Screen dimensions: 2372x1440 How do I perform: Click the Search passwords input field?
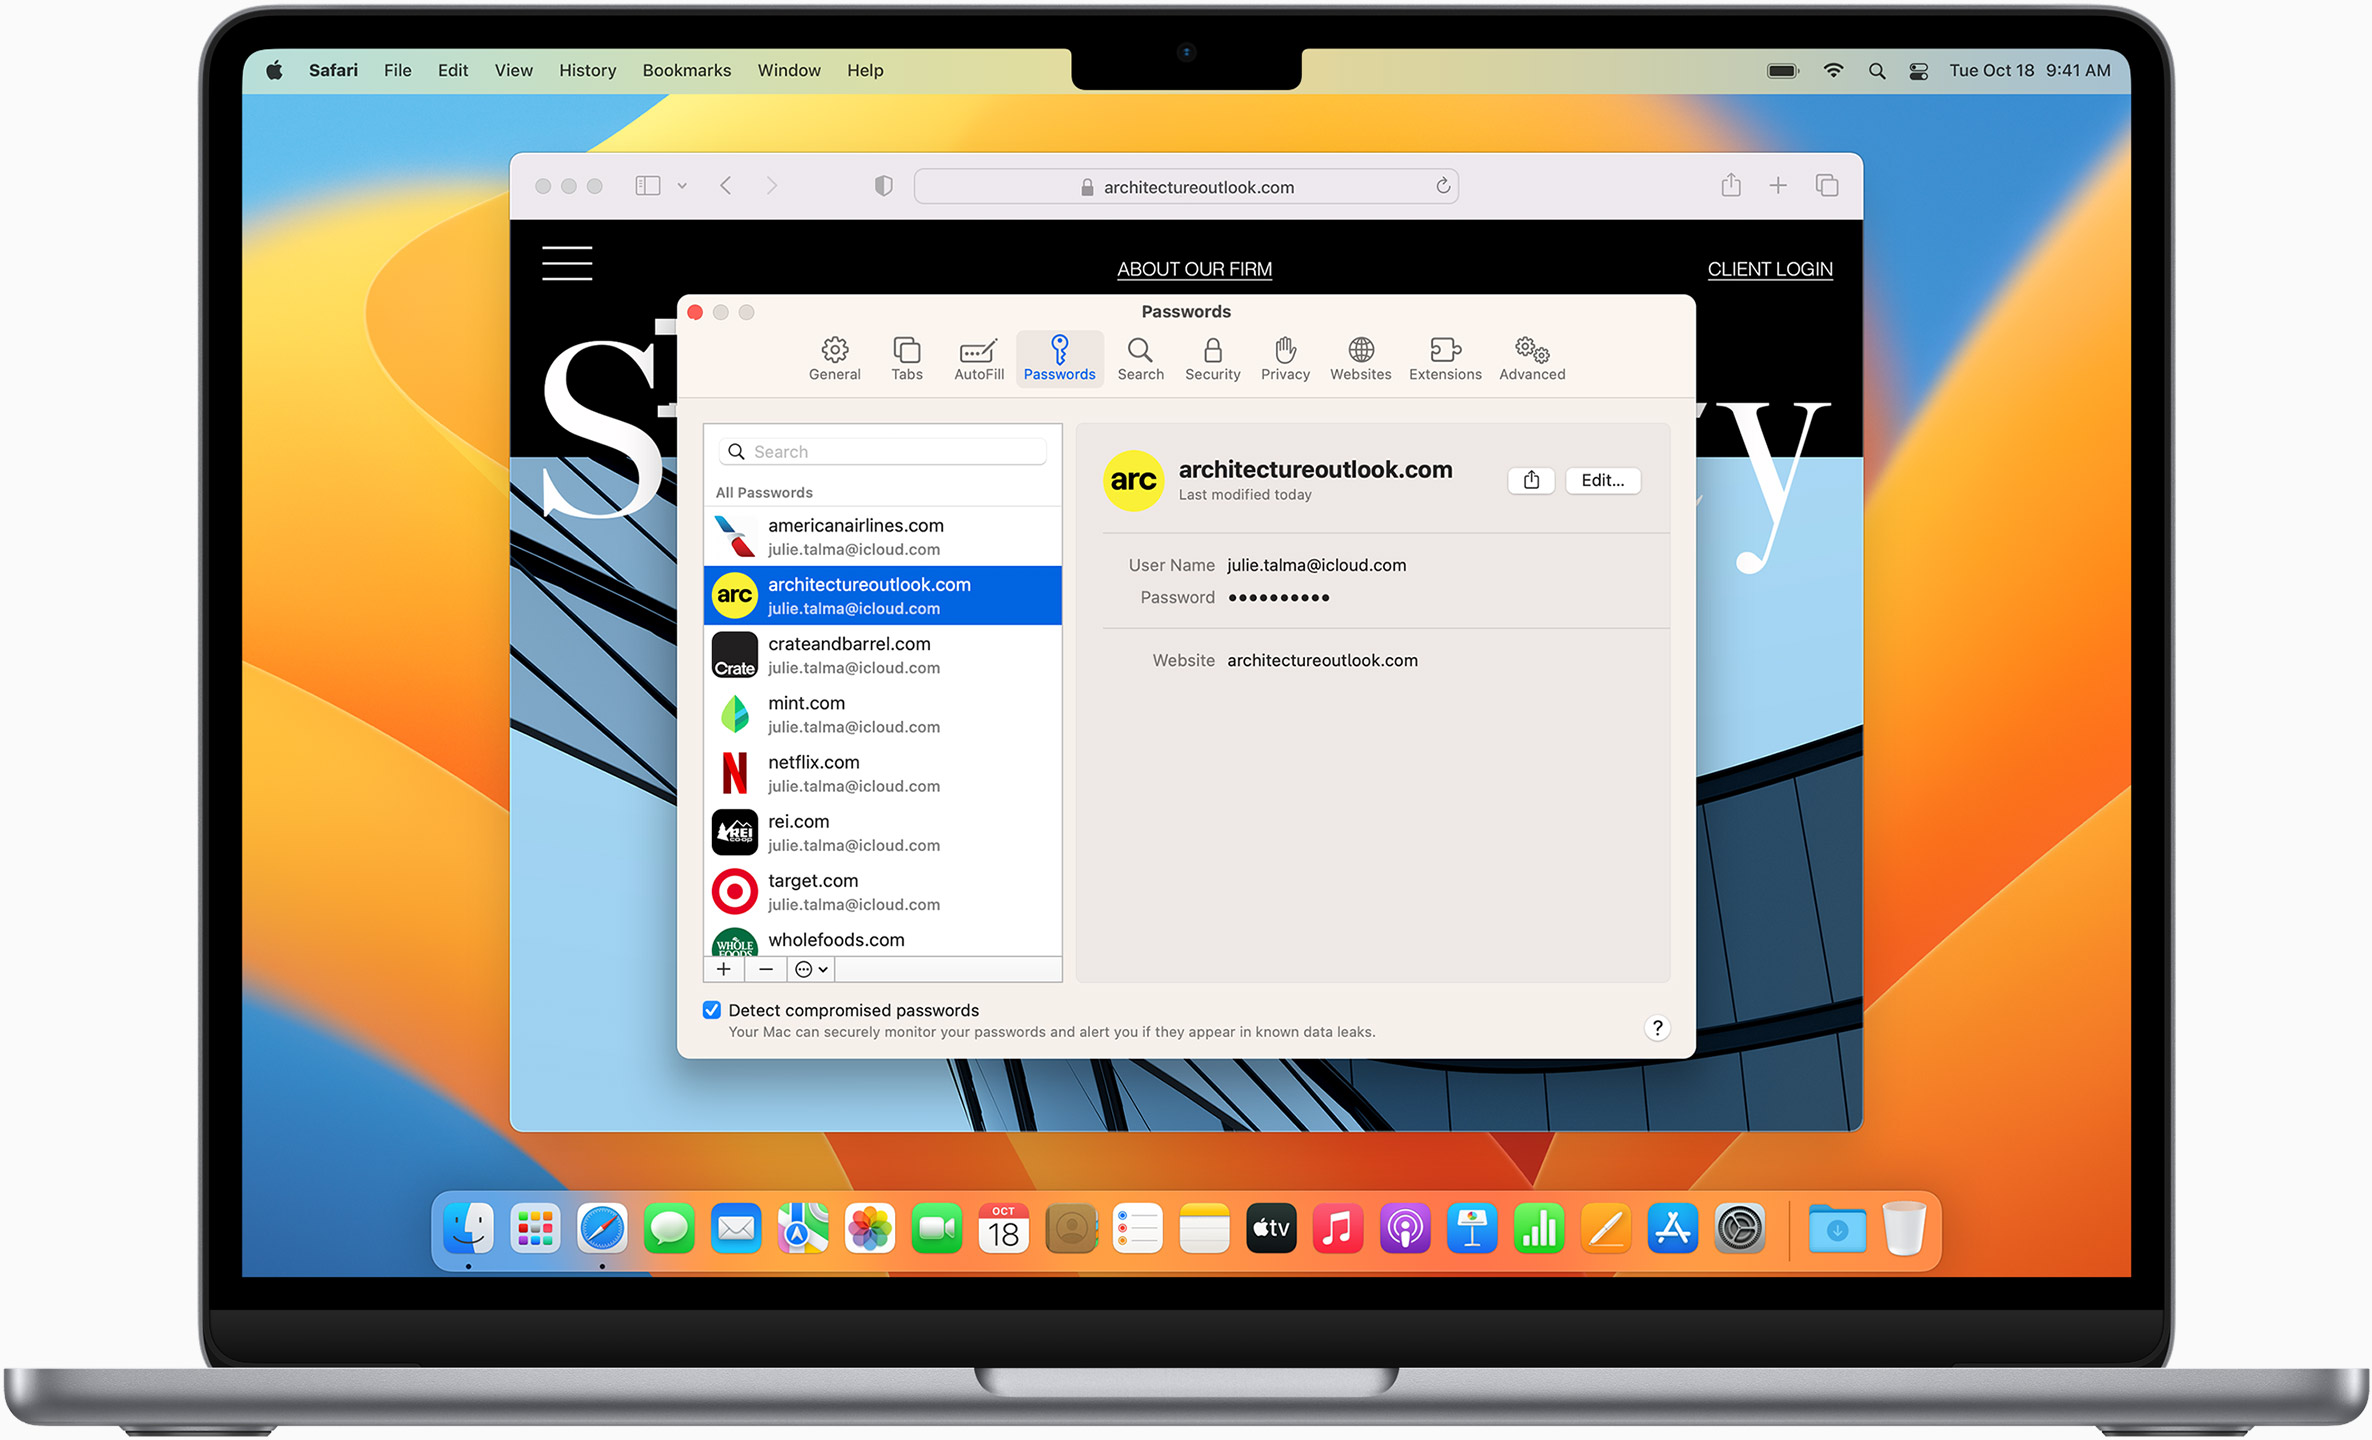pyautogui.click(x=884, y=451)
